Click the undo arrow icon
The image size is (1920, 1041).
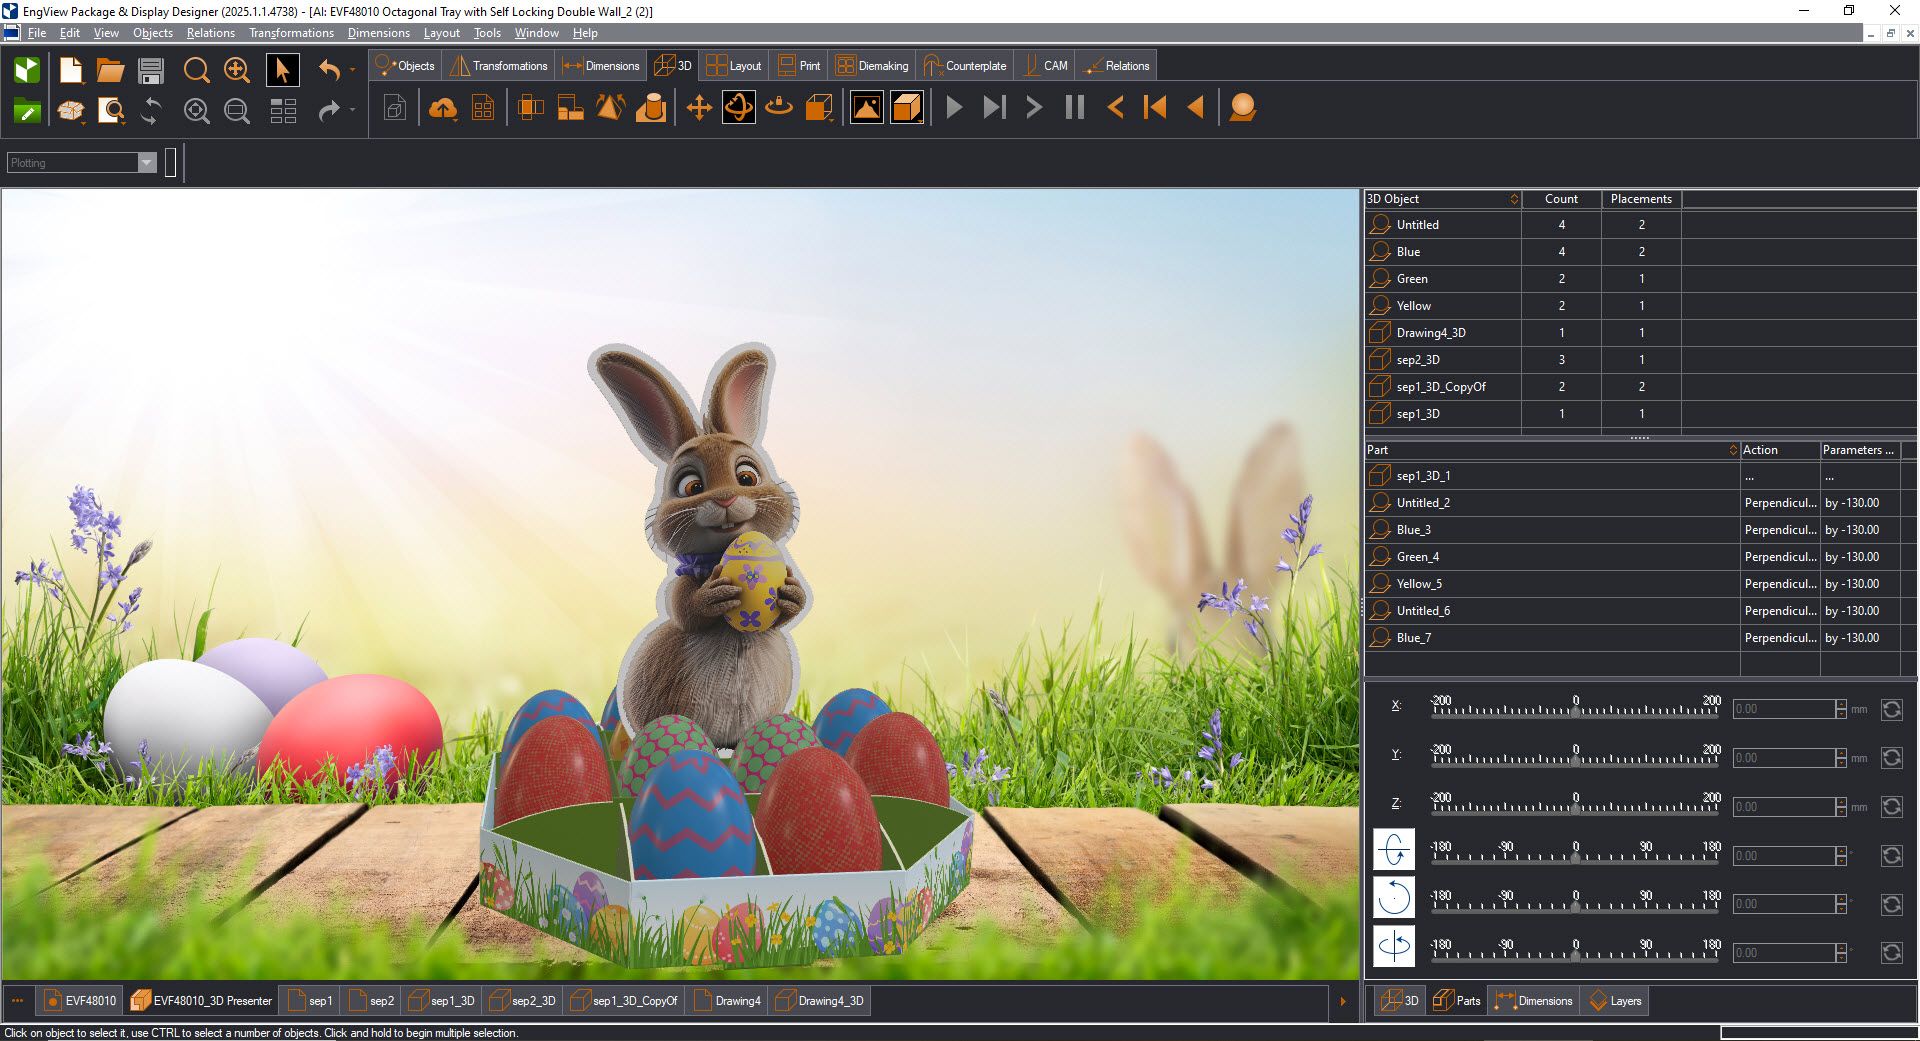(329, 70)
